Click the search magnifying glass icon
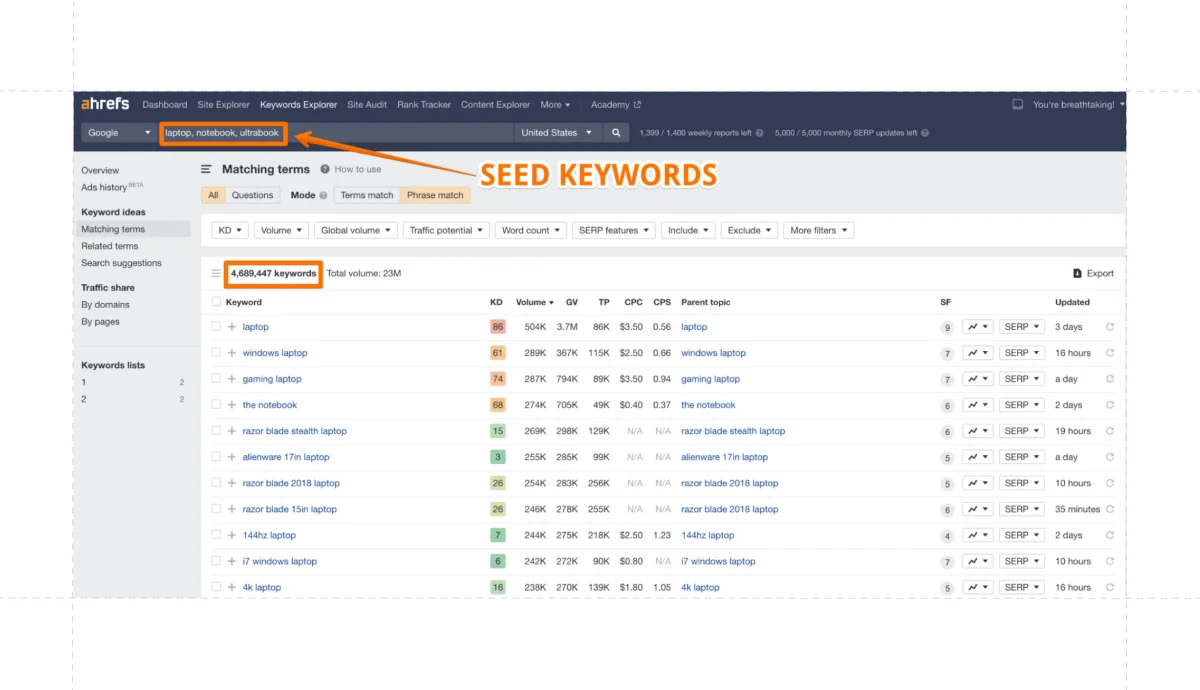 coord(615,131)
